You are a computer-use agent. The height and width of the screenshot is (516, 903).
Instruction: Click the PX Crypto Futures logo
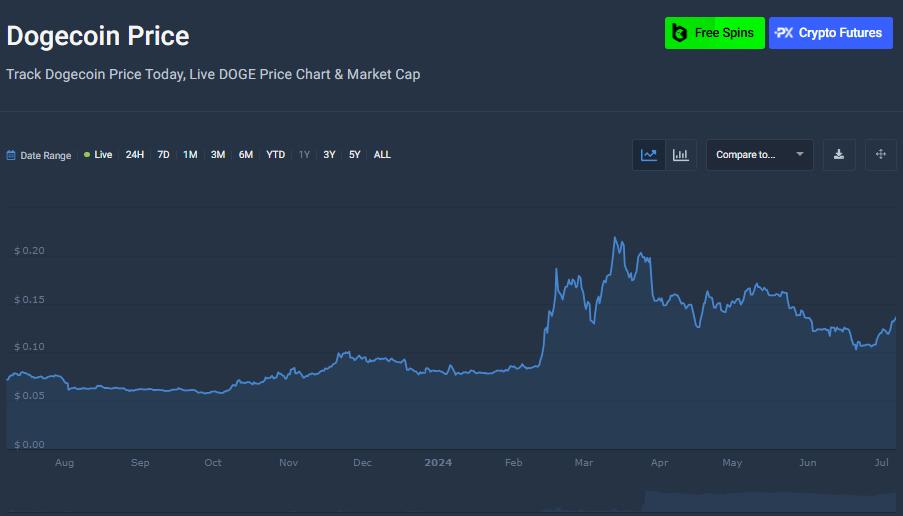click(785, 33)
